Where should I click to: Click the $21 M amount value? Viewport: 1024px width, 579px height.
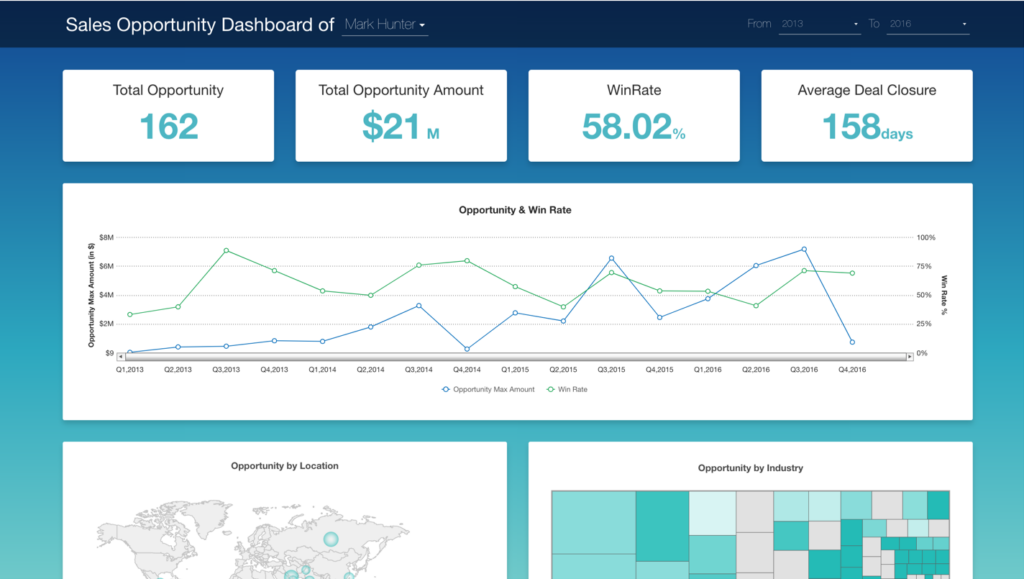click(401, 127)
